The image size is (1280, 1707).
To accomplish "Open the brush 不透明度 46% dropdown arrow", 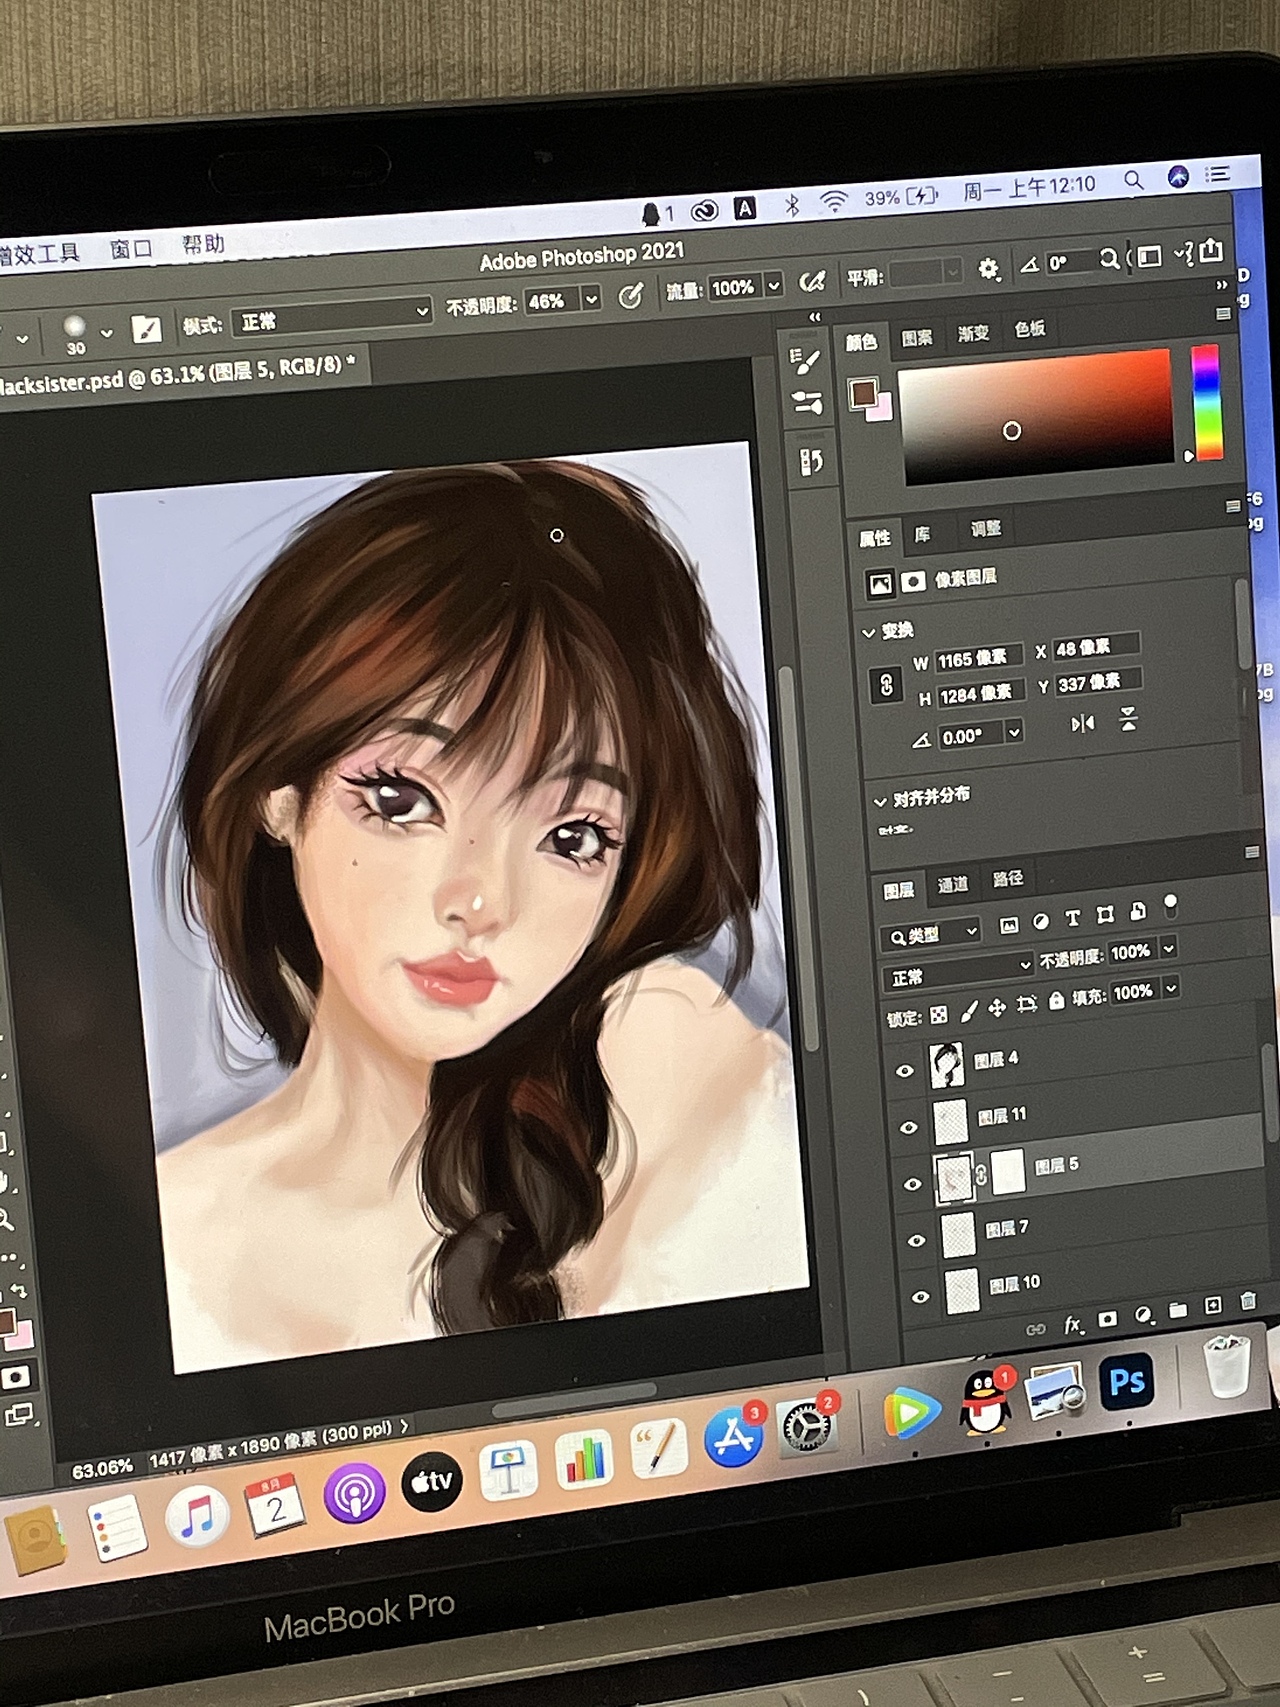I will 591,298.
